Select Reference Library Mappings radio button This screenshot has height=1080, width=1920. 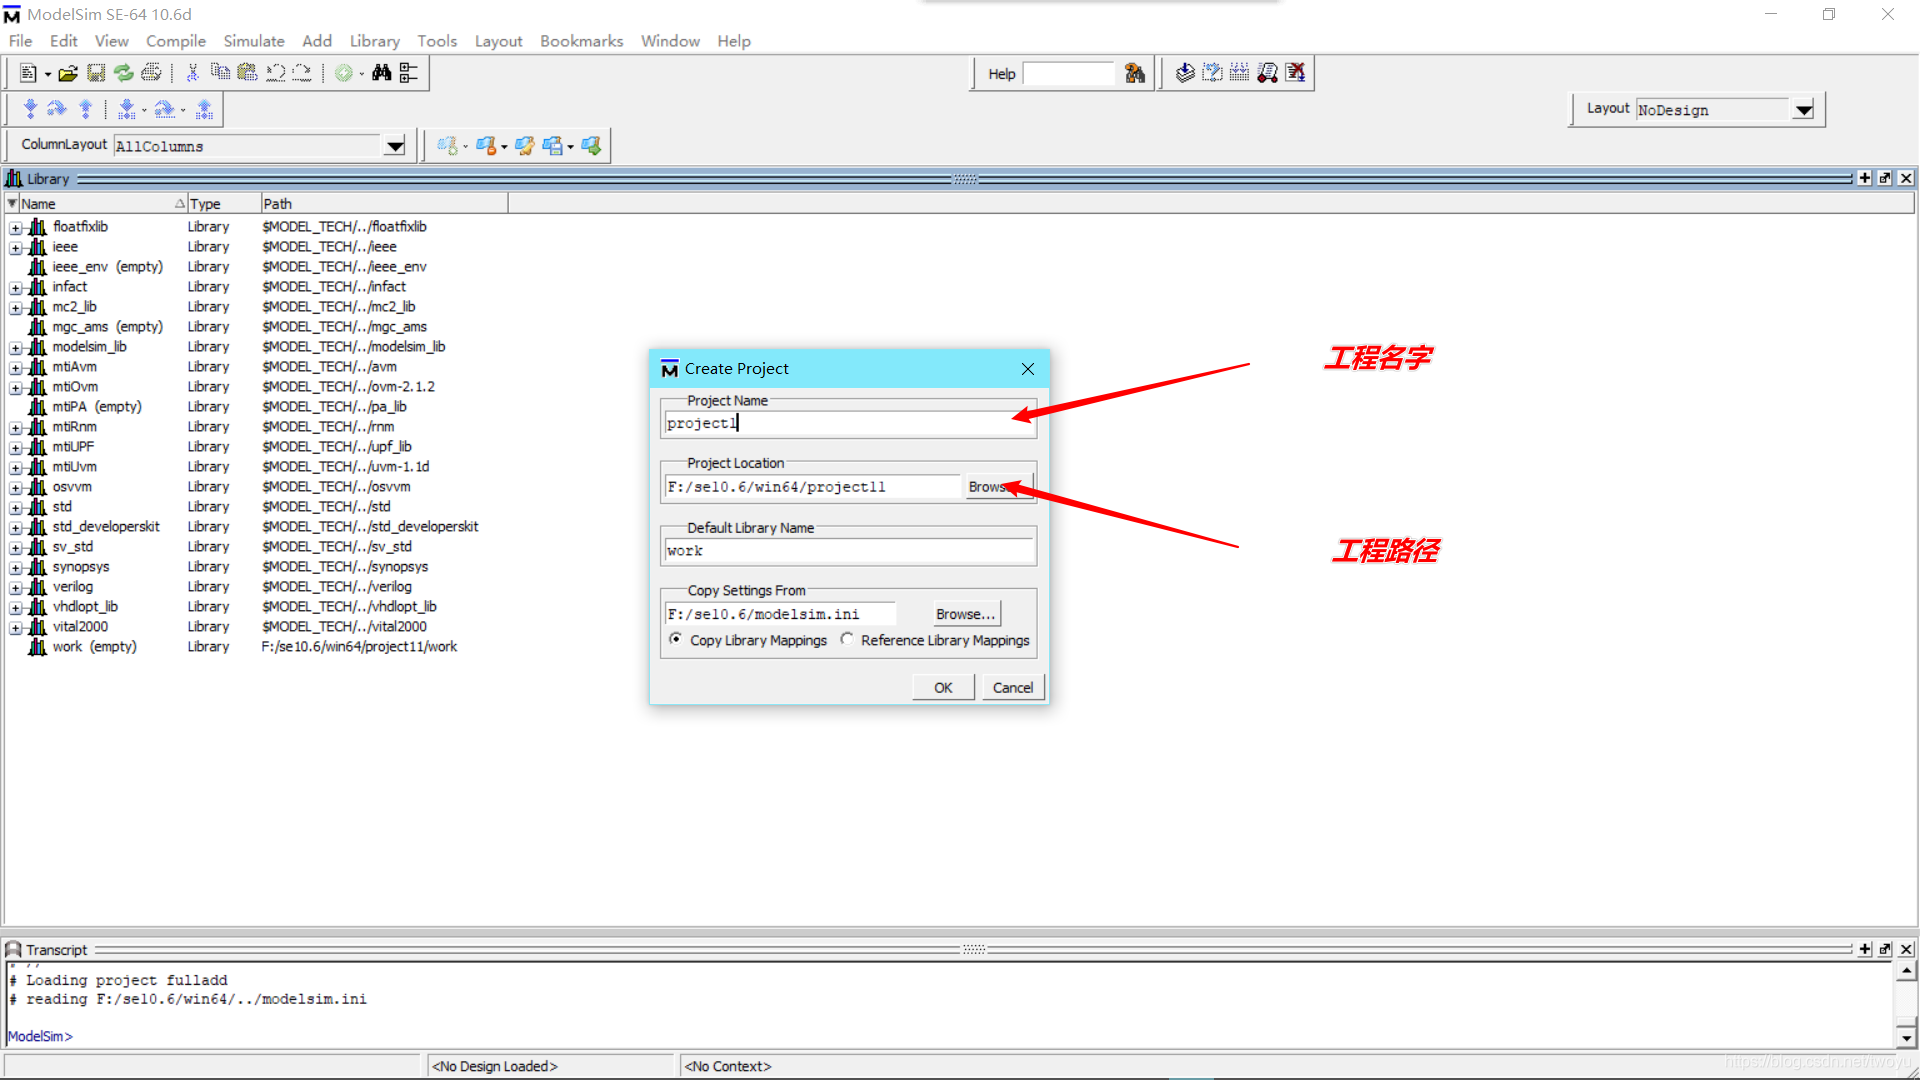[x=845, y=640]
